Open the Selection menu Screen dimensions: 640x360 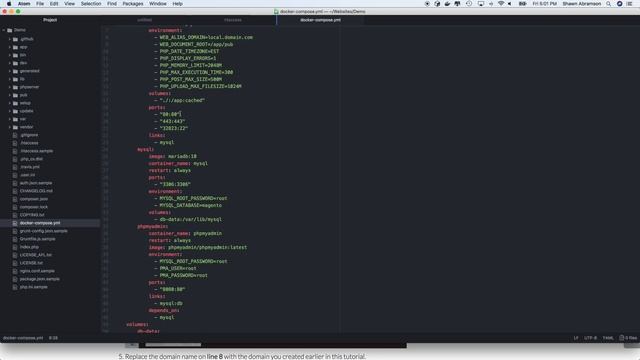point(91,4)
